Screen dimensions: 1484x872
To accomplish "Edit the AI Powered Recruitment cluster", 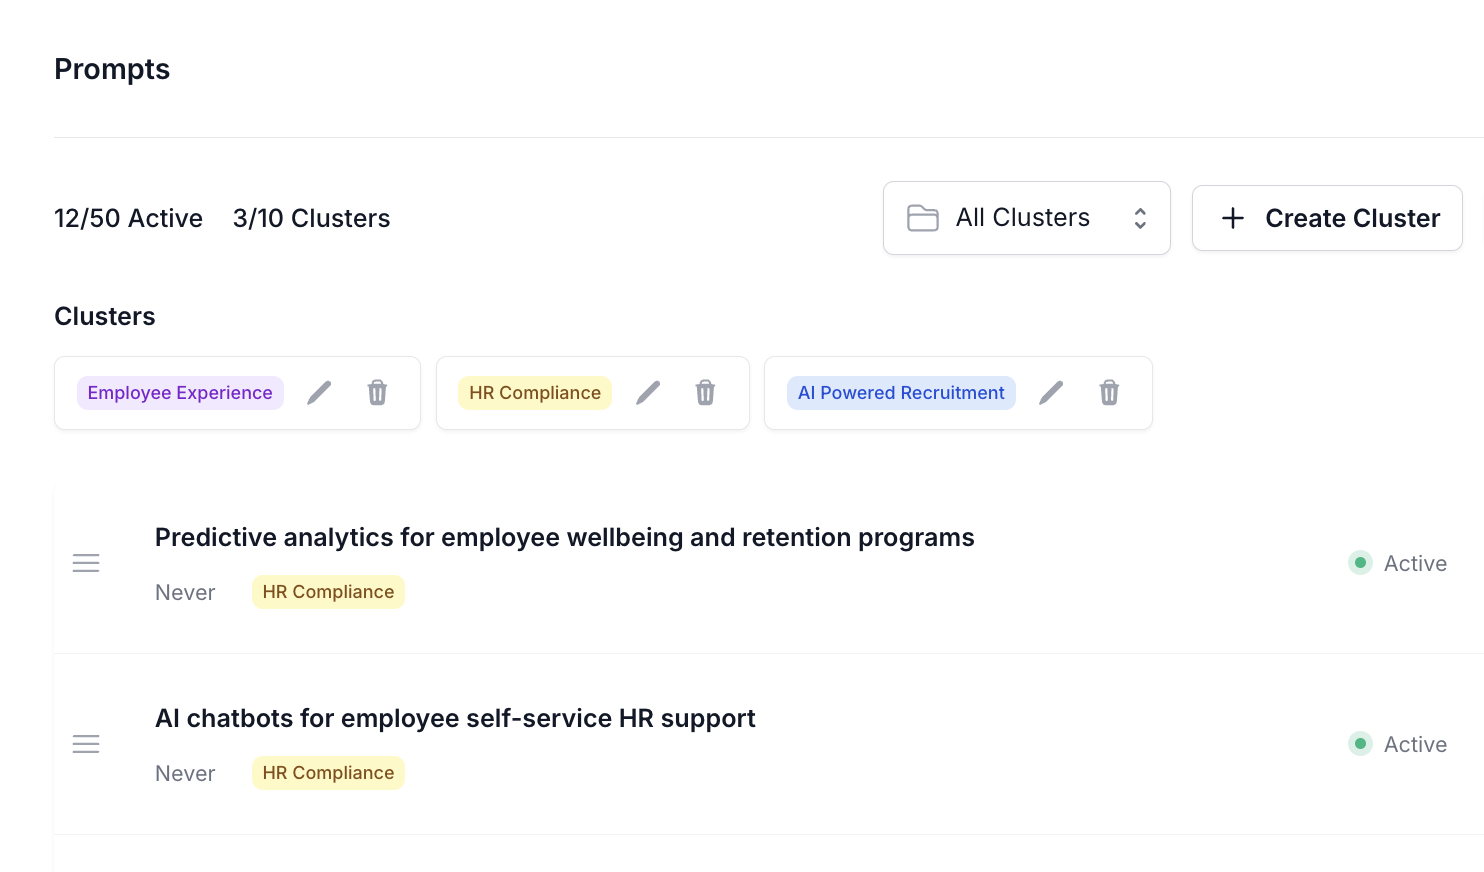I will point(1051,393).
